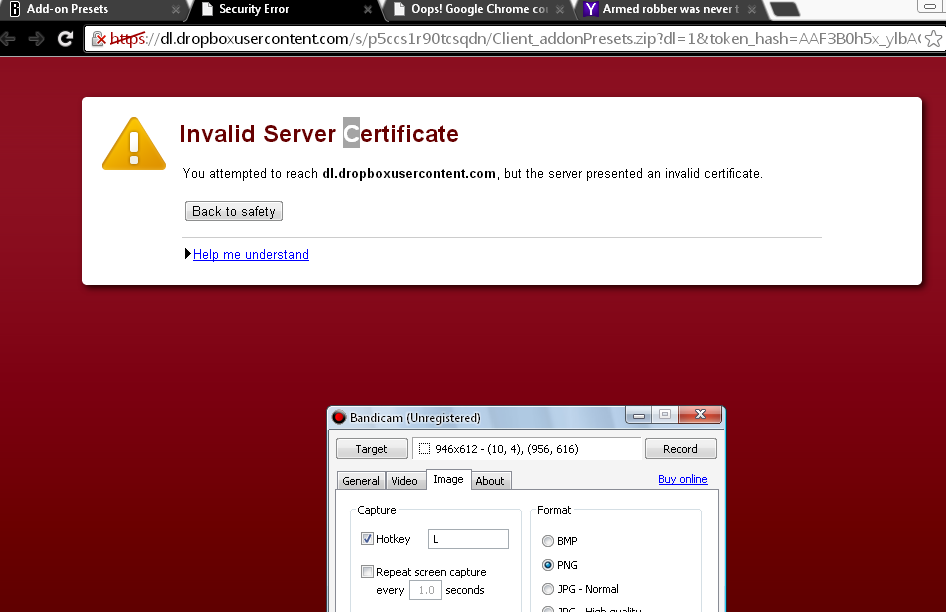The width and height of the screenshot is (946, 612).
Task: Start recording with the Record button
Action: 681,448
